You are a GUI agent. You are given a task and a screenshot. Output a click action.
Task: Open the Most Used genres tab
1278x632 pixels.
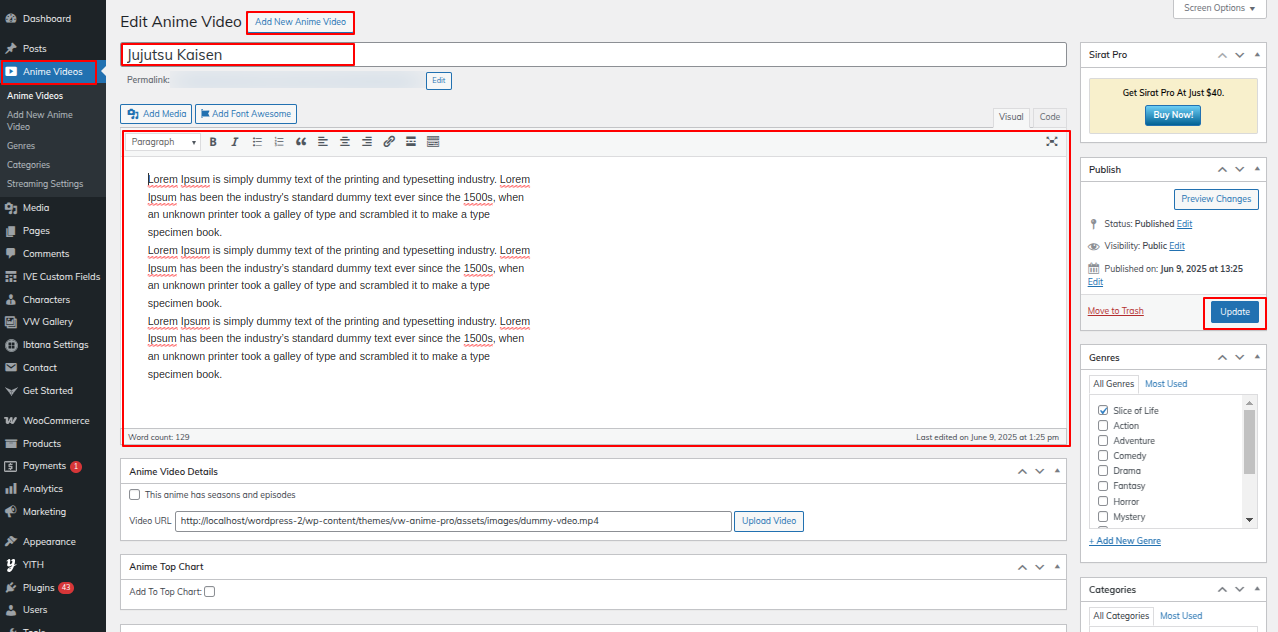tap(1165, 384)
